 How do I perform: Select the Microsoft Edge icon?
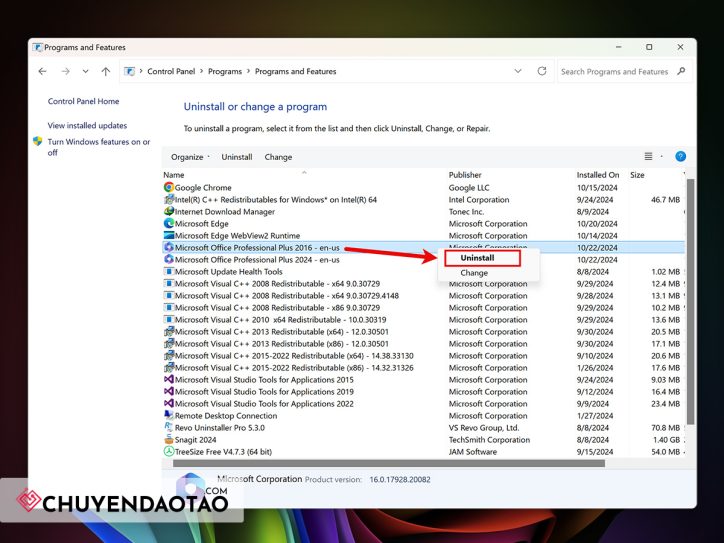(169, 223)
